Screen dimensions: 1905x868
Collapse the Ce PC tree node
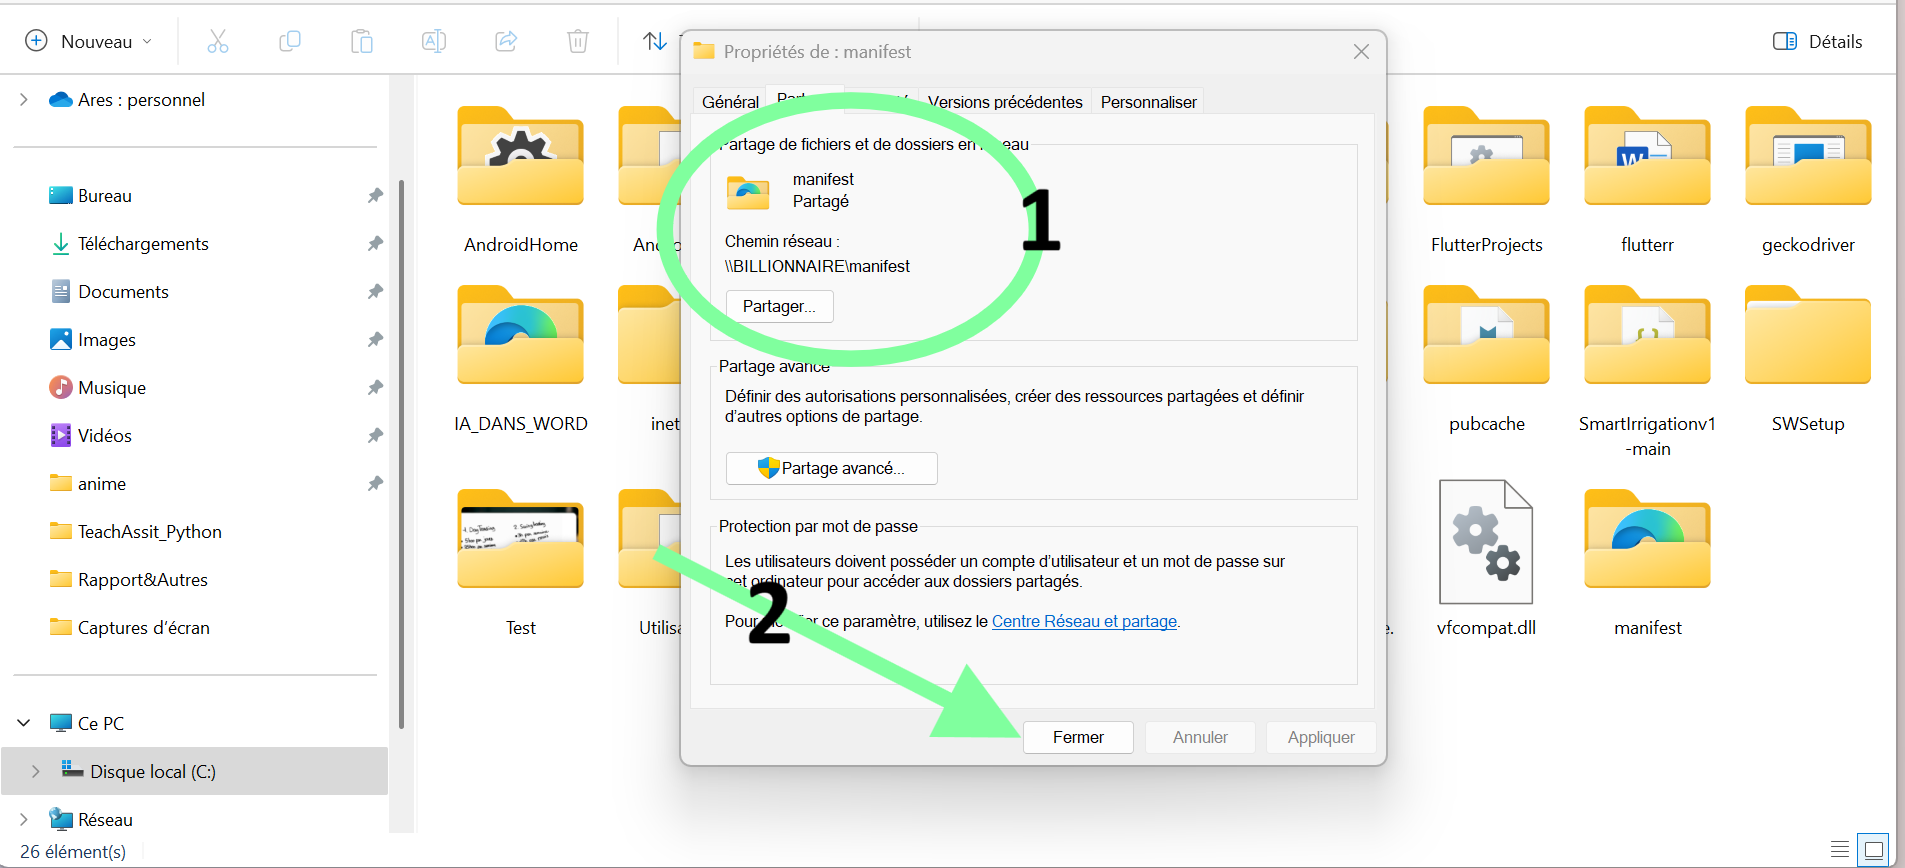(24, 723)
